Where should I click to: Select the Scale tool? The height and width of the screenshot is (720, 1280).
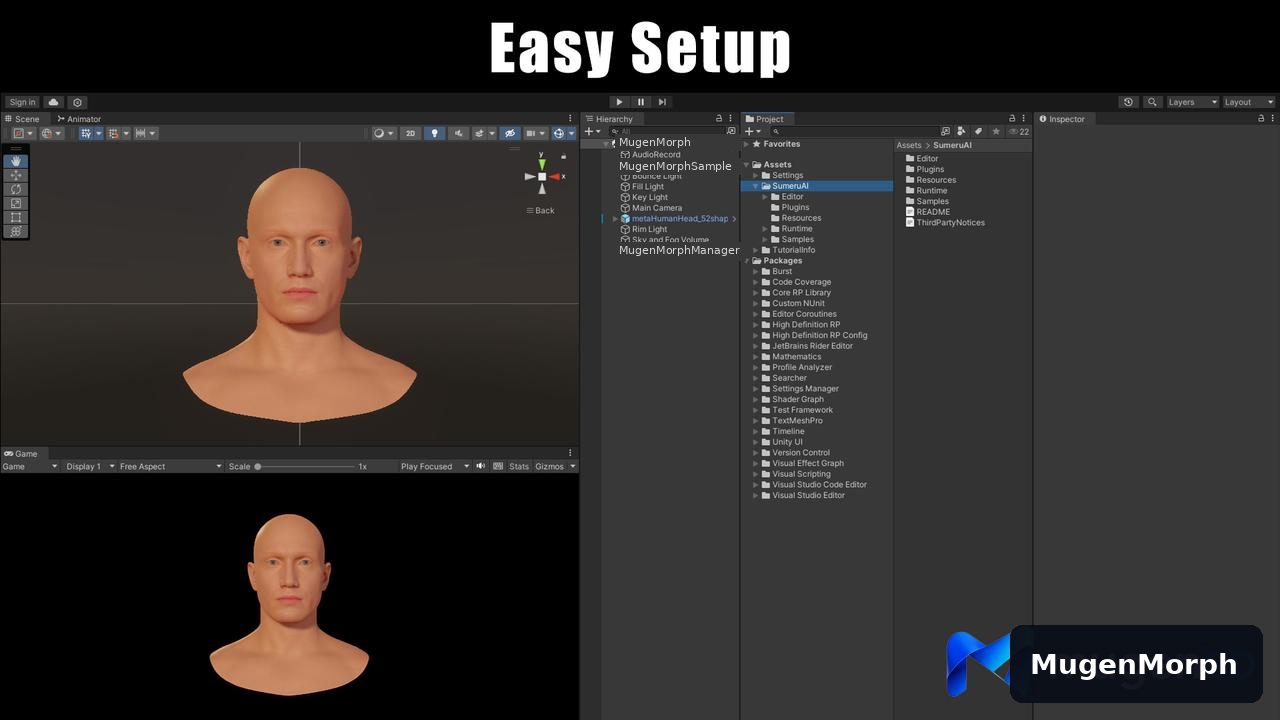pyautogui.click(x=16, y=203)
